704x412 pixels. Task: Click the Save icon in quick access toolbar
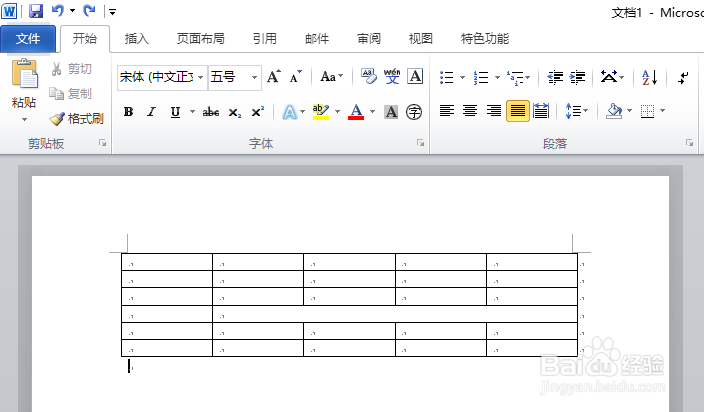(x=36, y=10)
